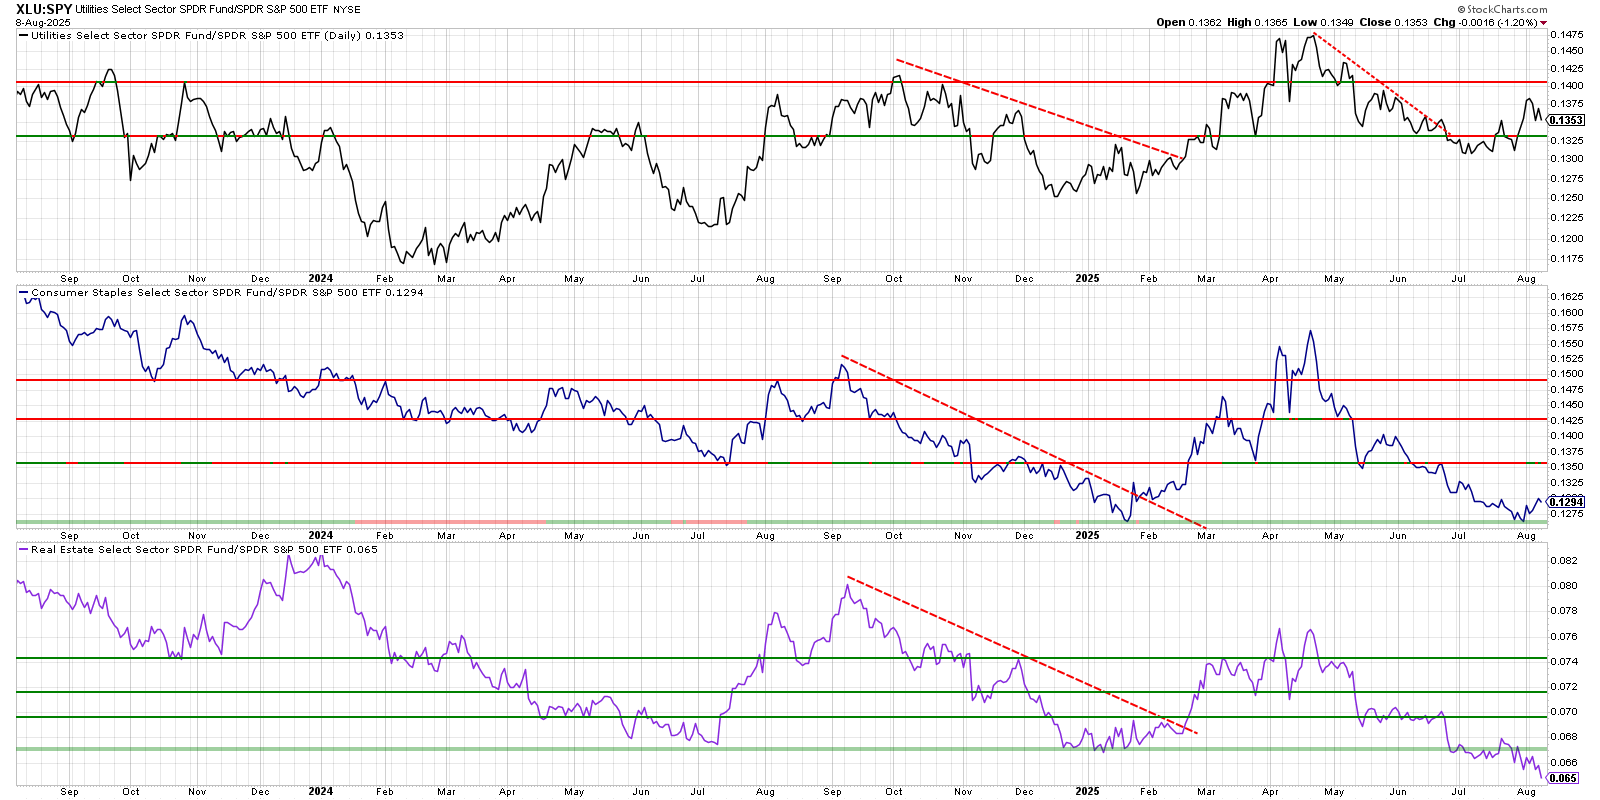Click the 0.068 y-axis label

click(x=1564, y=736)
